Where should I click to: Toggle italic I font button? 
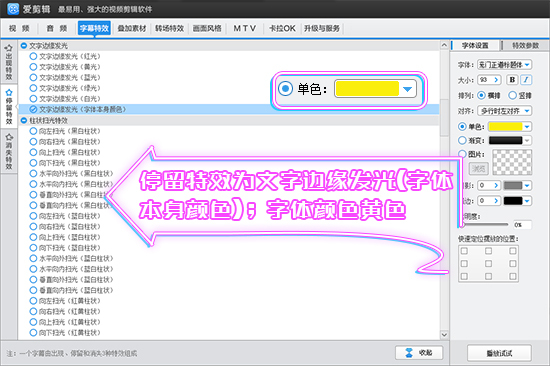(526, 80)
